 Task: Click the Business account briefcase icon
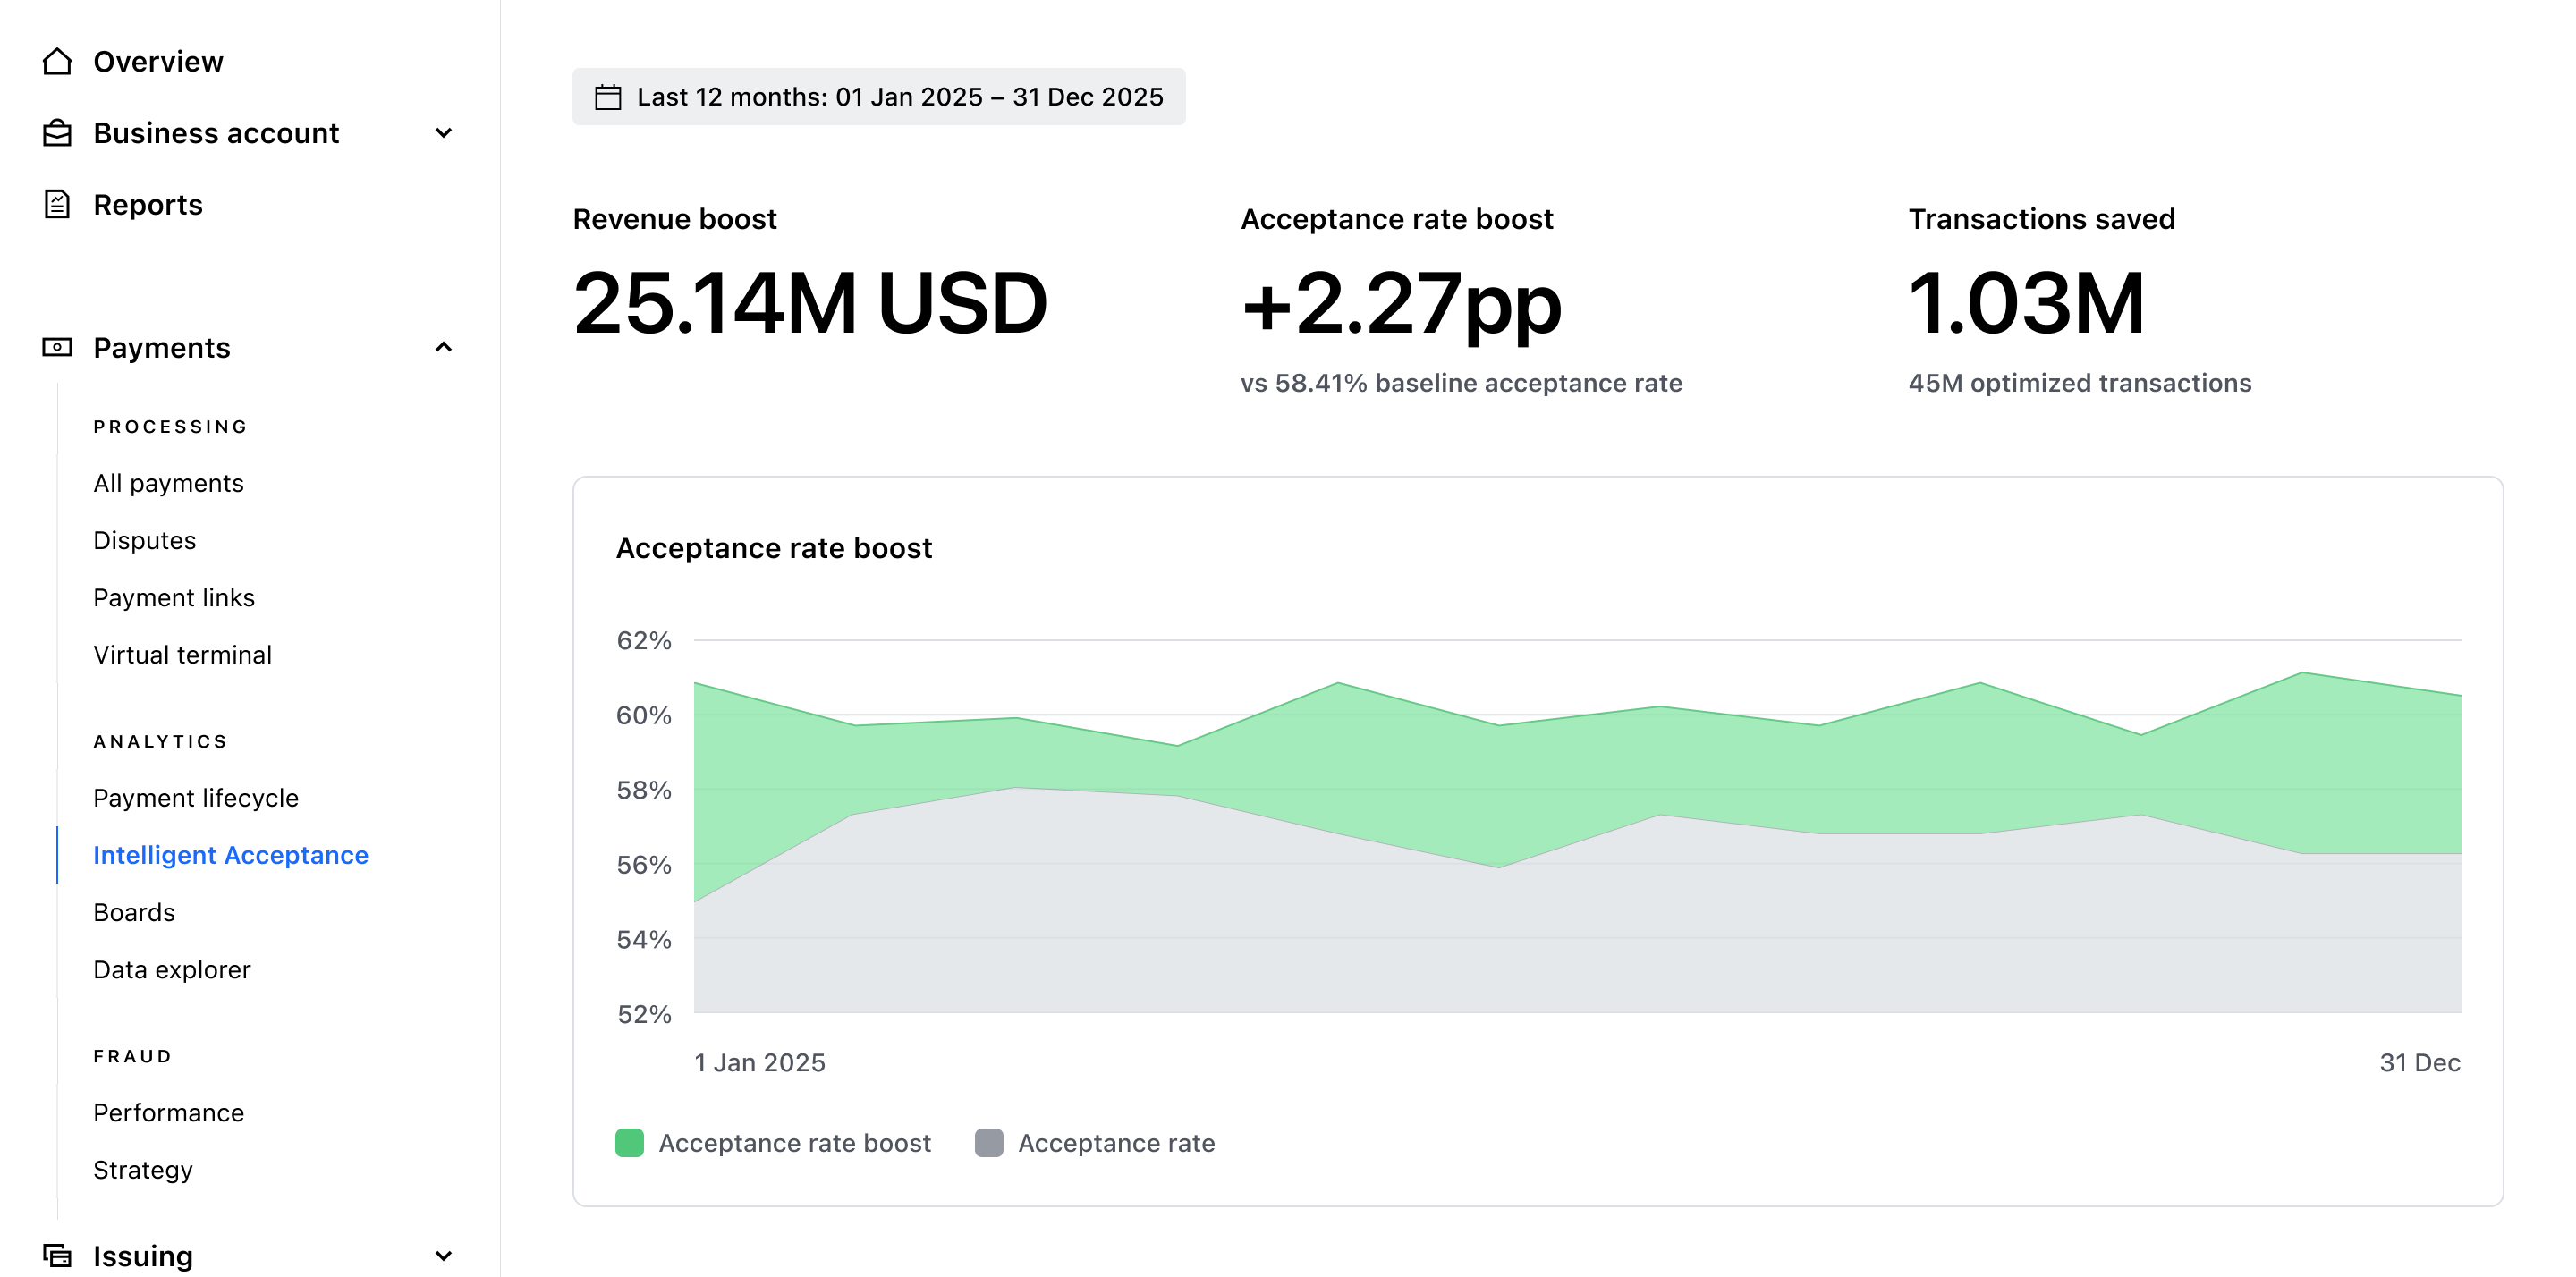click(x=57, y=133)
